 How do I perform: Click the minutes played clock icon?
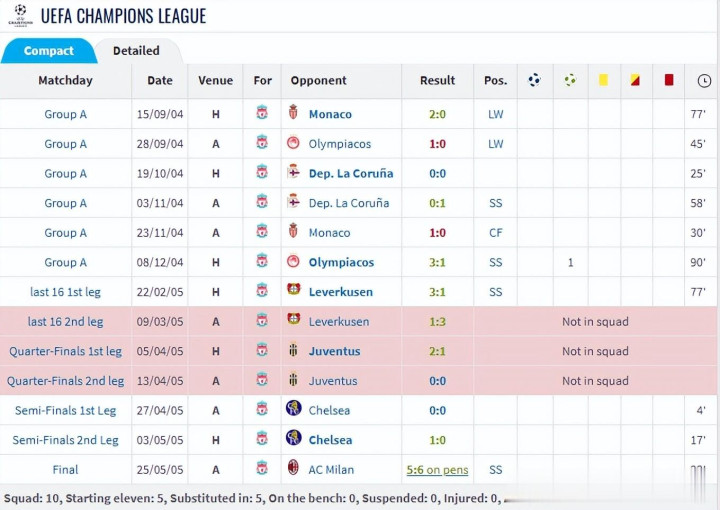click(x=704, y=80)
